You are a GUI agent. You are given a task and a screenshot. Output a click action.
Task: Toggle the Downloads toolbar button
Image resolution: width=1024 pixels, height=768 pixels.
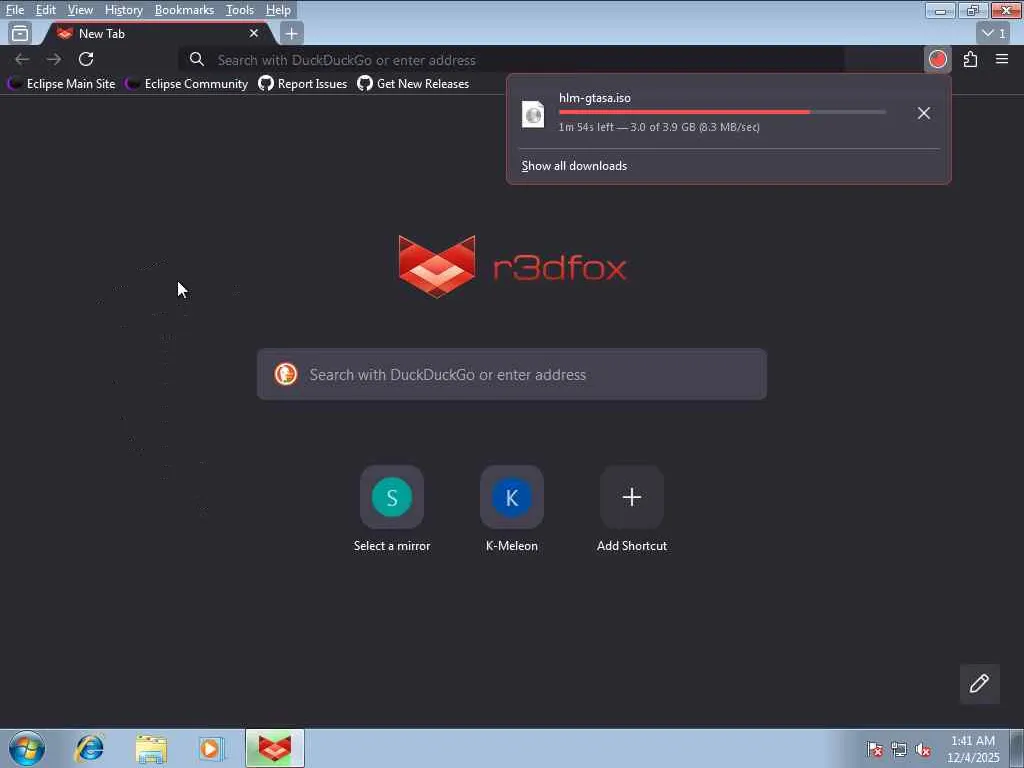938,59
